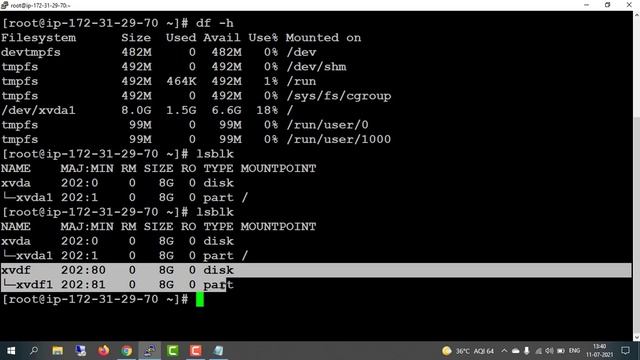640x360 pixels.
Task: Open the Windows Start menu
Action: click(11, 351)
